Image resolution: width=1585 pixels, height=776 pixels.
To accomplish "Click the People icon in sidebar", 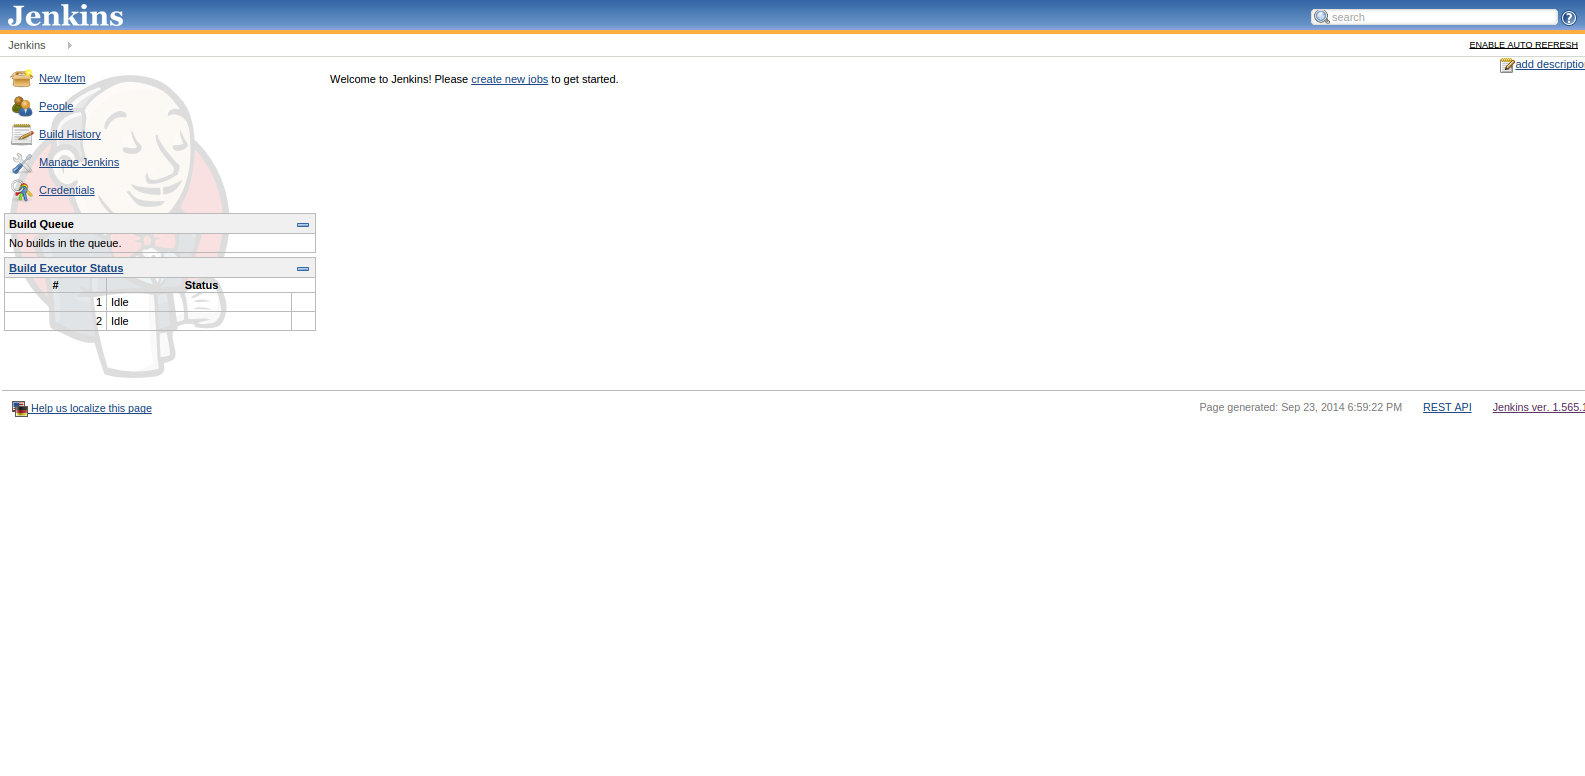I will [22, 106].
